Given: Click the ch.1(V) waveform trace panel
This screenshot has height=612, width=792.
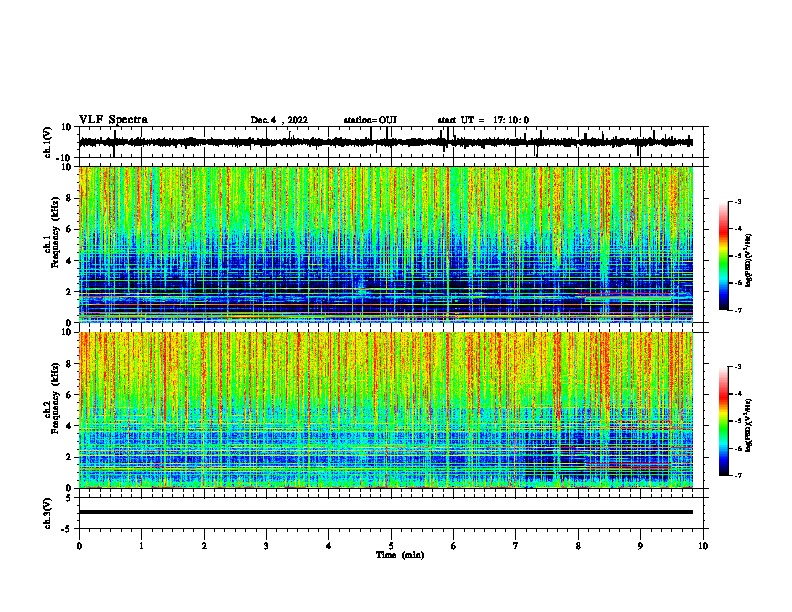Looking at the screenshot, I should [x=391, y=142].
